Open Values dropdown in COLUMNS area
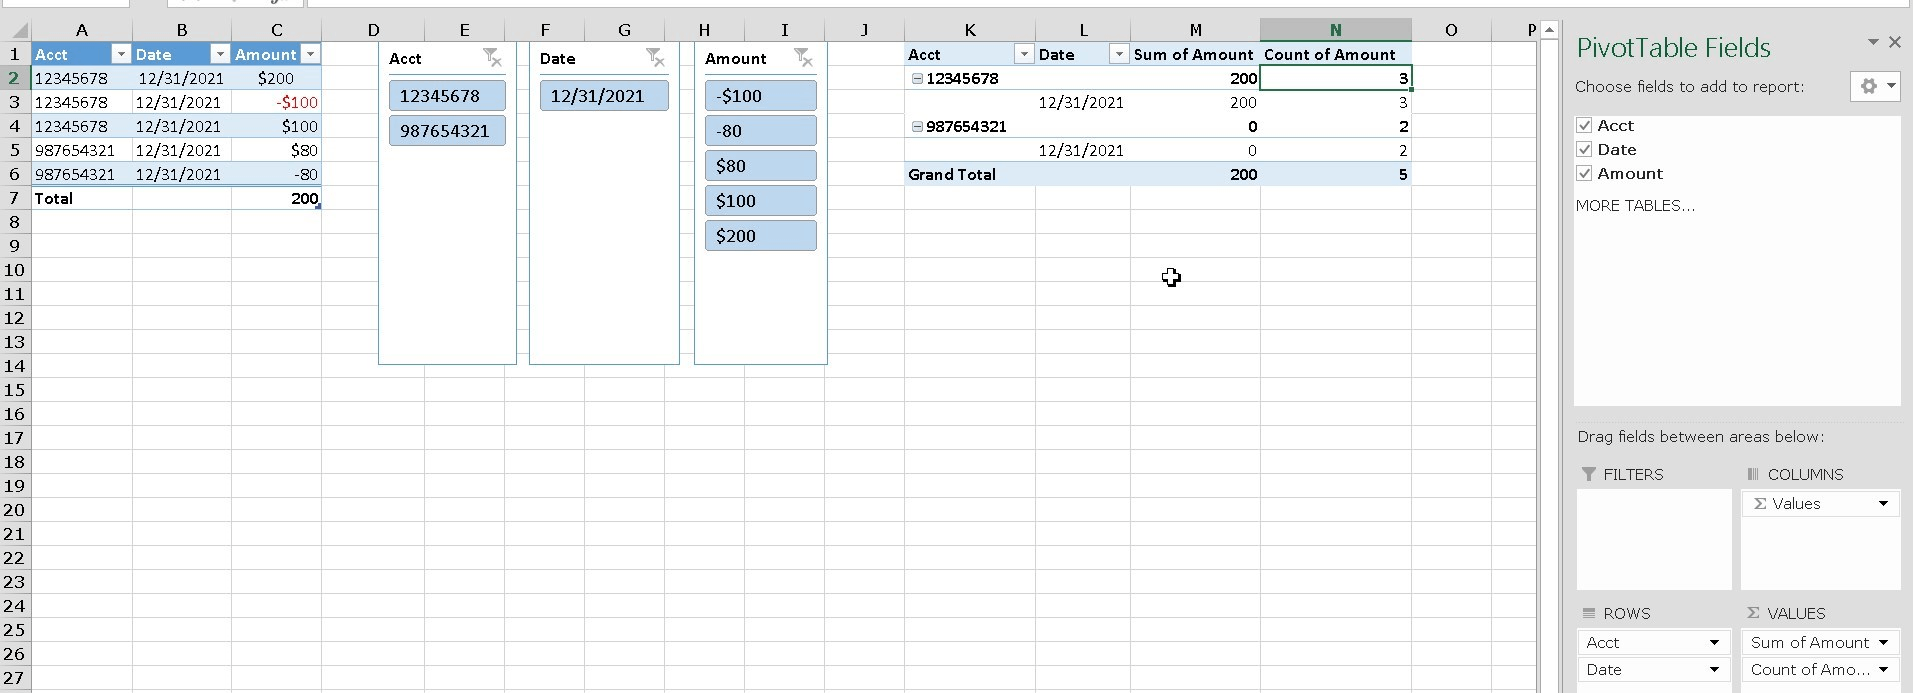 click(x=1883, y=504)
